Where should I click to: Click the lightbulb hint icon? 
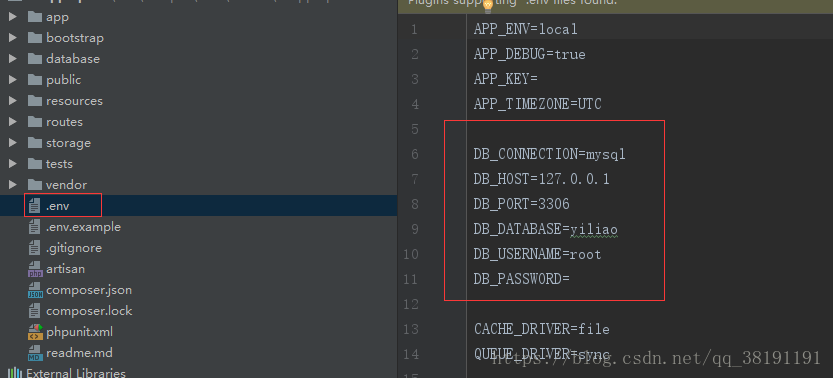488,6
